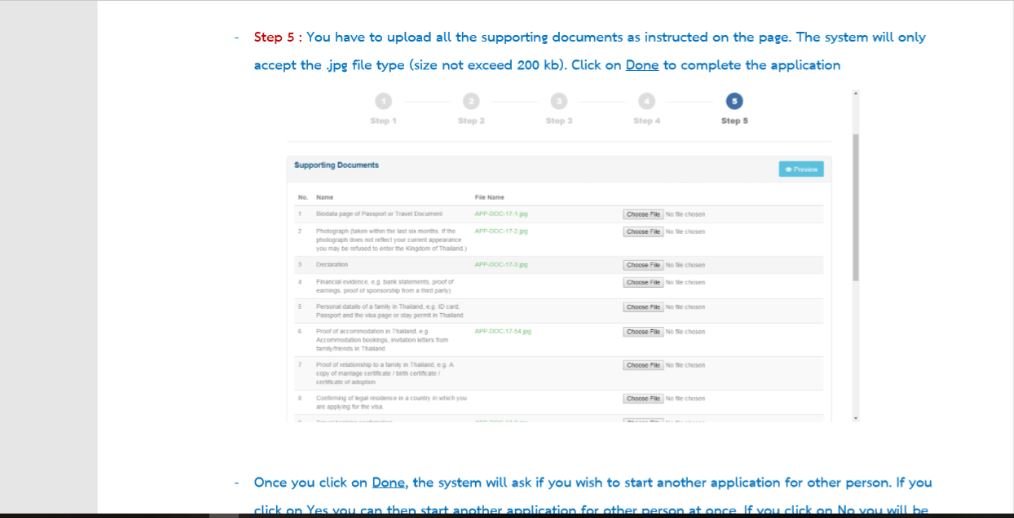
Task: Open the APP-DOC-17-54.jpg file link
Action: [502, 331]
